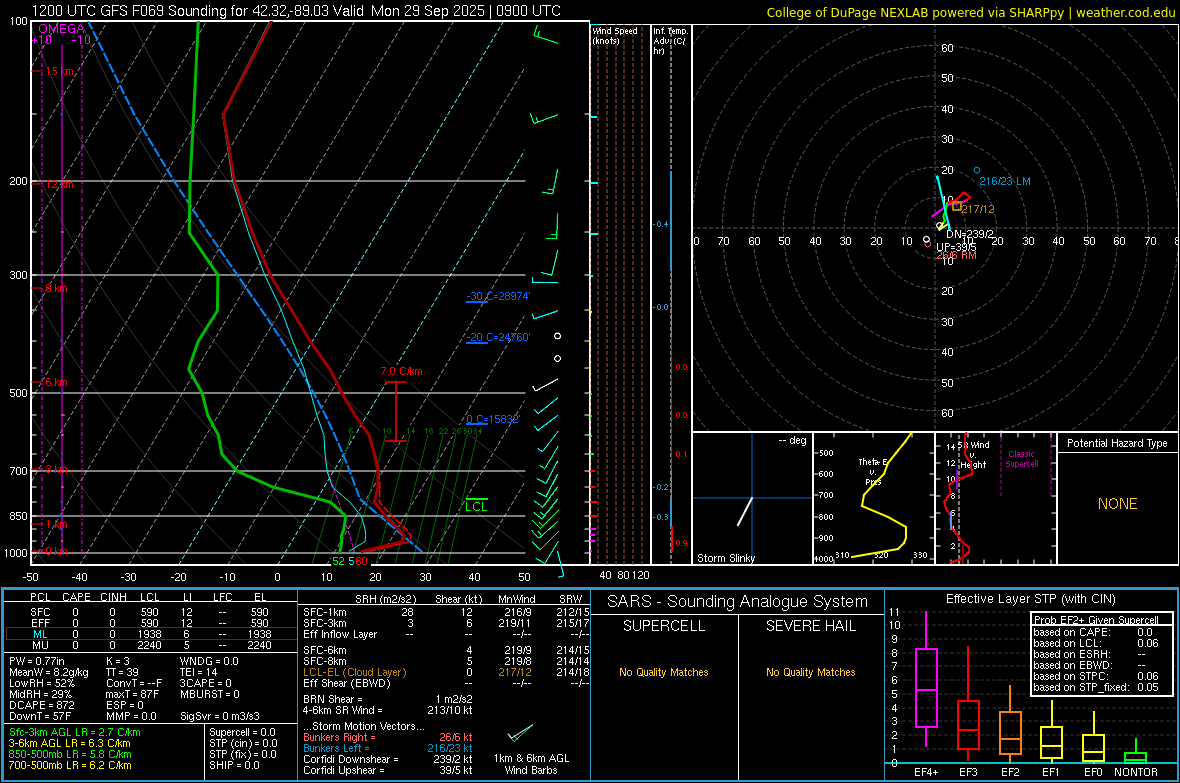This screenshot has height=783, width=1180.
Task: Click the Corfidi Downshear vector line
Action: tap(388, 760)
